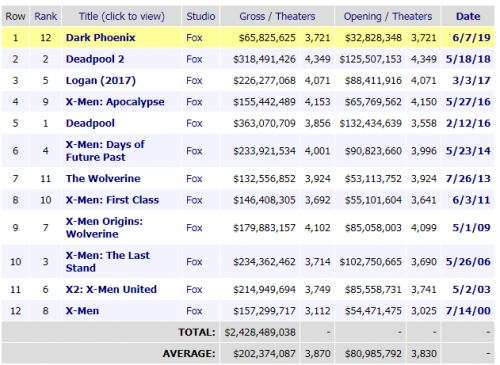Sort table by the Rank column header
The image size is (500, 365).
(x=46, y=16)
